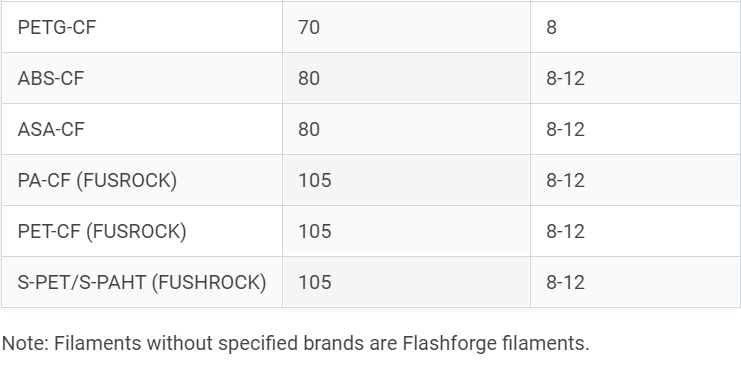Click the value 8 in PETG-CF row
The height and width of the screenshot is (366, 741).
tap(551, 27)
